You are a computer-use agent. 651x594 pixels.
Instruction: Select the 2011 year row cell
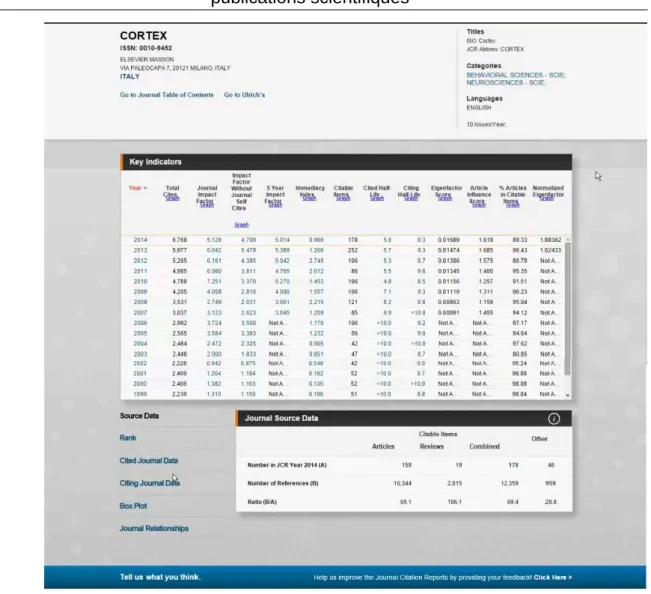tap(140, 271)
